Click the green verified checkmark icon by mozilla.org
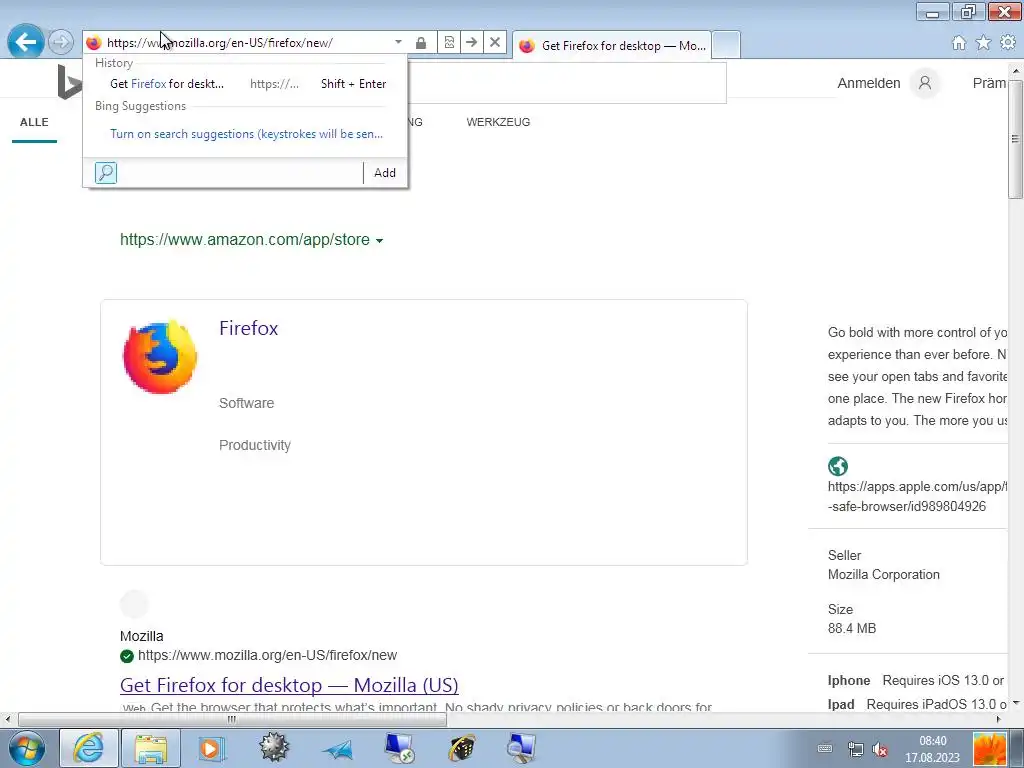 [x=127, y=656]
